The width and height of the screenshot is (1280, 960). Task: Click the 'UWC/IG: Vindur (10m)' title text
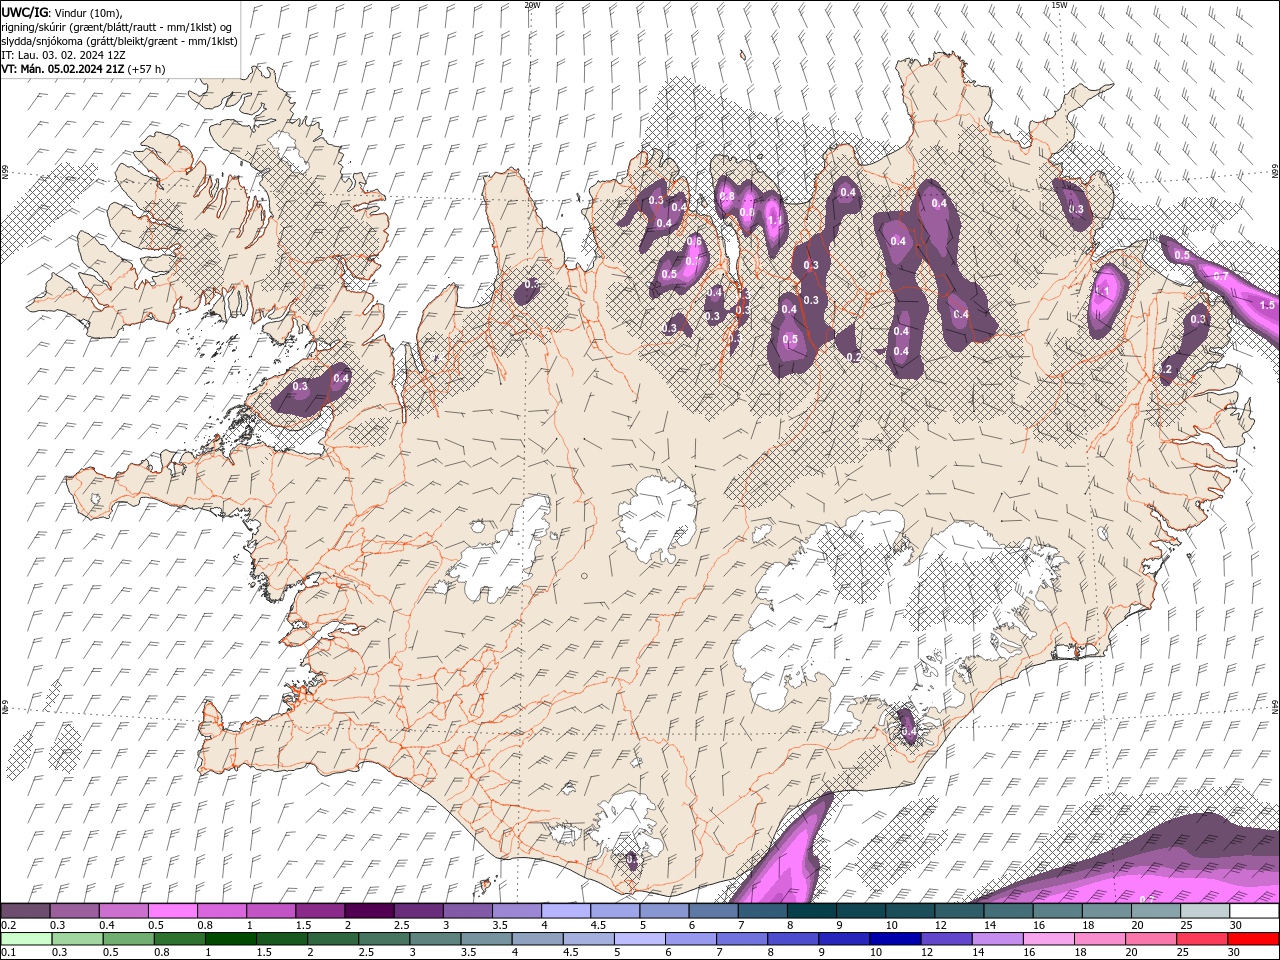pos(62,12)
